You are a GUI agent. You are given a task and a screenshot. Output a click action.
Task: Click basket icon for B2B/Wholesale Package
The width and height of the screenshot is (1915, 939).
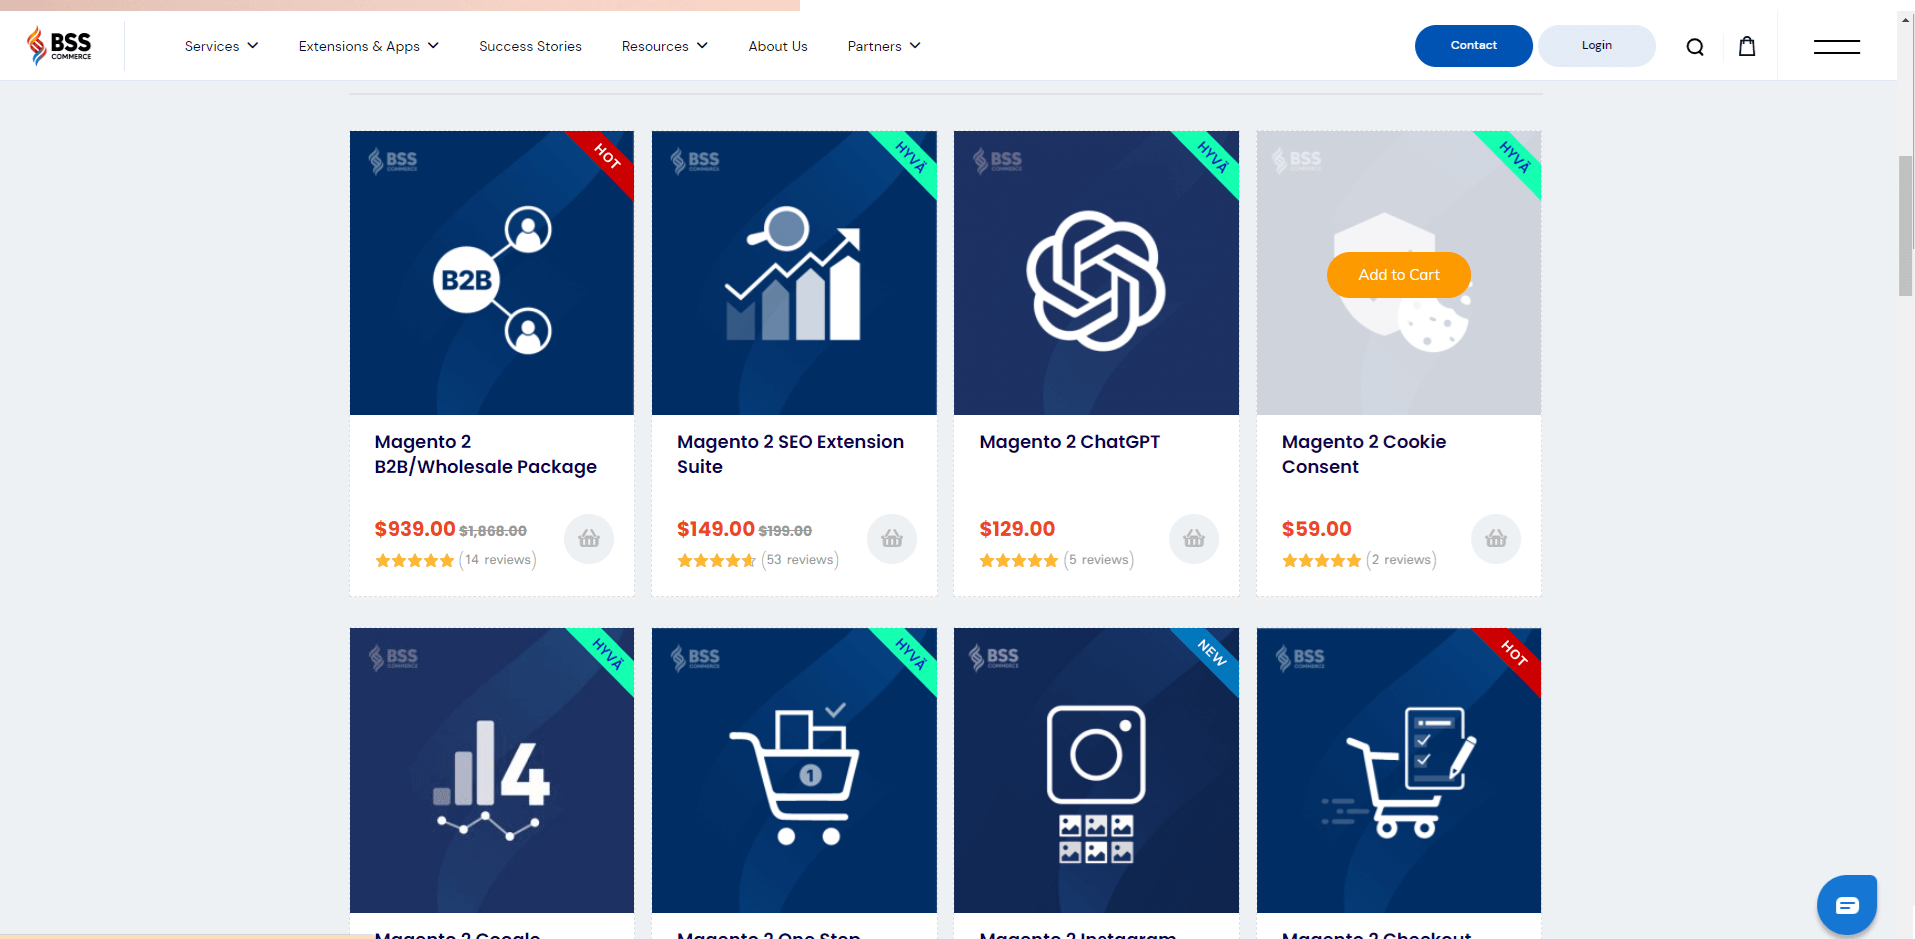[589, 539]
